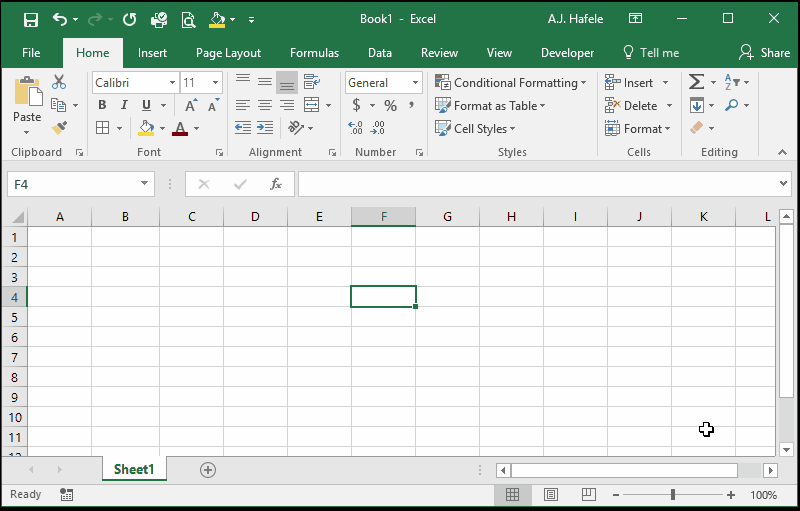Click the Wrap Text icon
This screenshot has width=800, height=511.
click(x=311, y=82)
